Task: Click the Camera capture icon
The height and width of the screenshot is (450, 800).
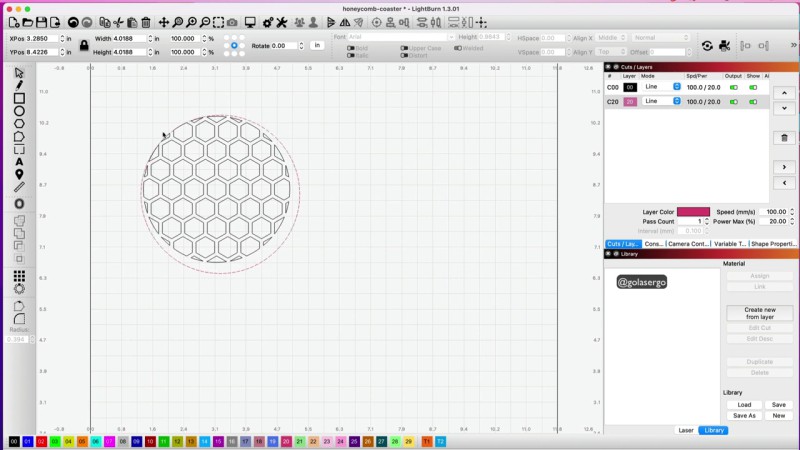Action: click(x=232, y=22)
